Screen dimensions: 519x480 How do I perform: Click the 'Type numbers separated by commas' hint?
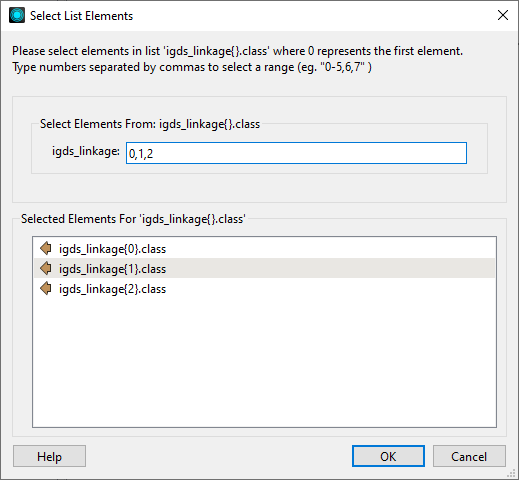[192, 67]
